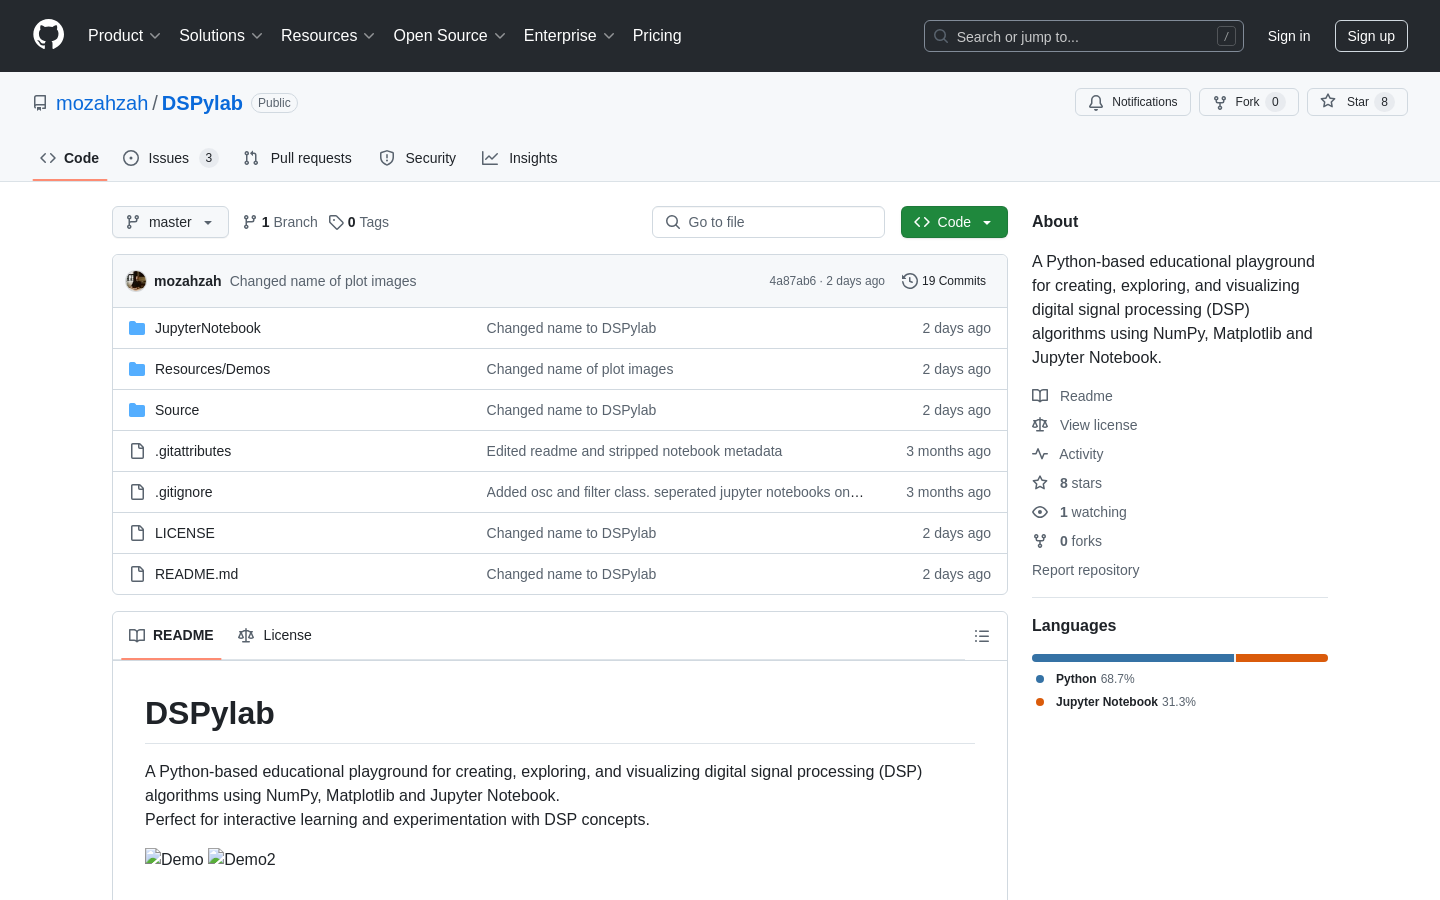
Task: Open the green Code dropdown
Action: 954,222
